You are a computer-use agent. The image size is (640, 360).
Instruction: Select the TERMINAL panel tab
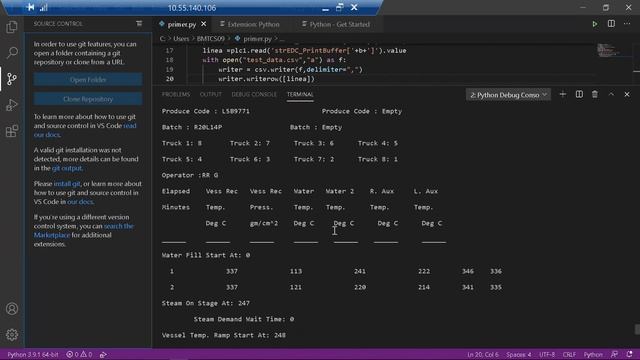point(300,94)
